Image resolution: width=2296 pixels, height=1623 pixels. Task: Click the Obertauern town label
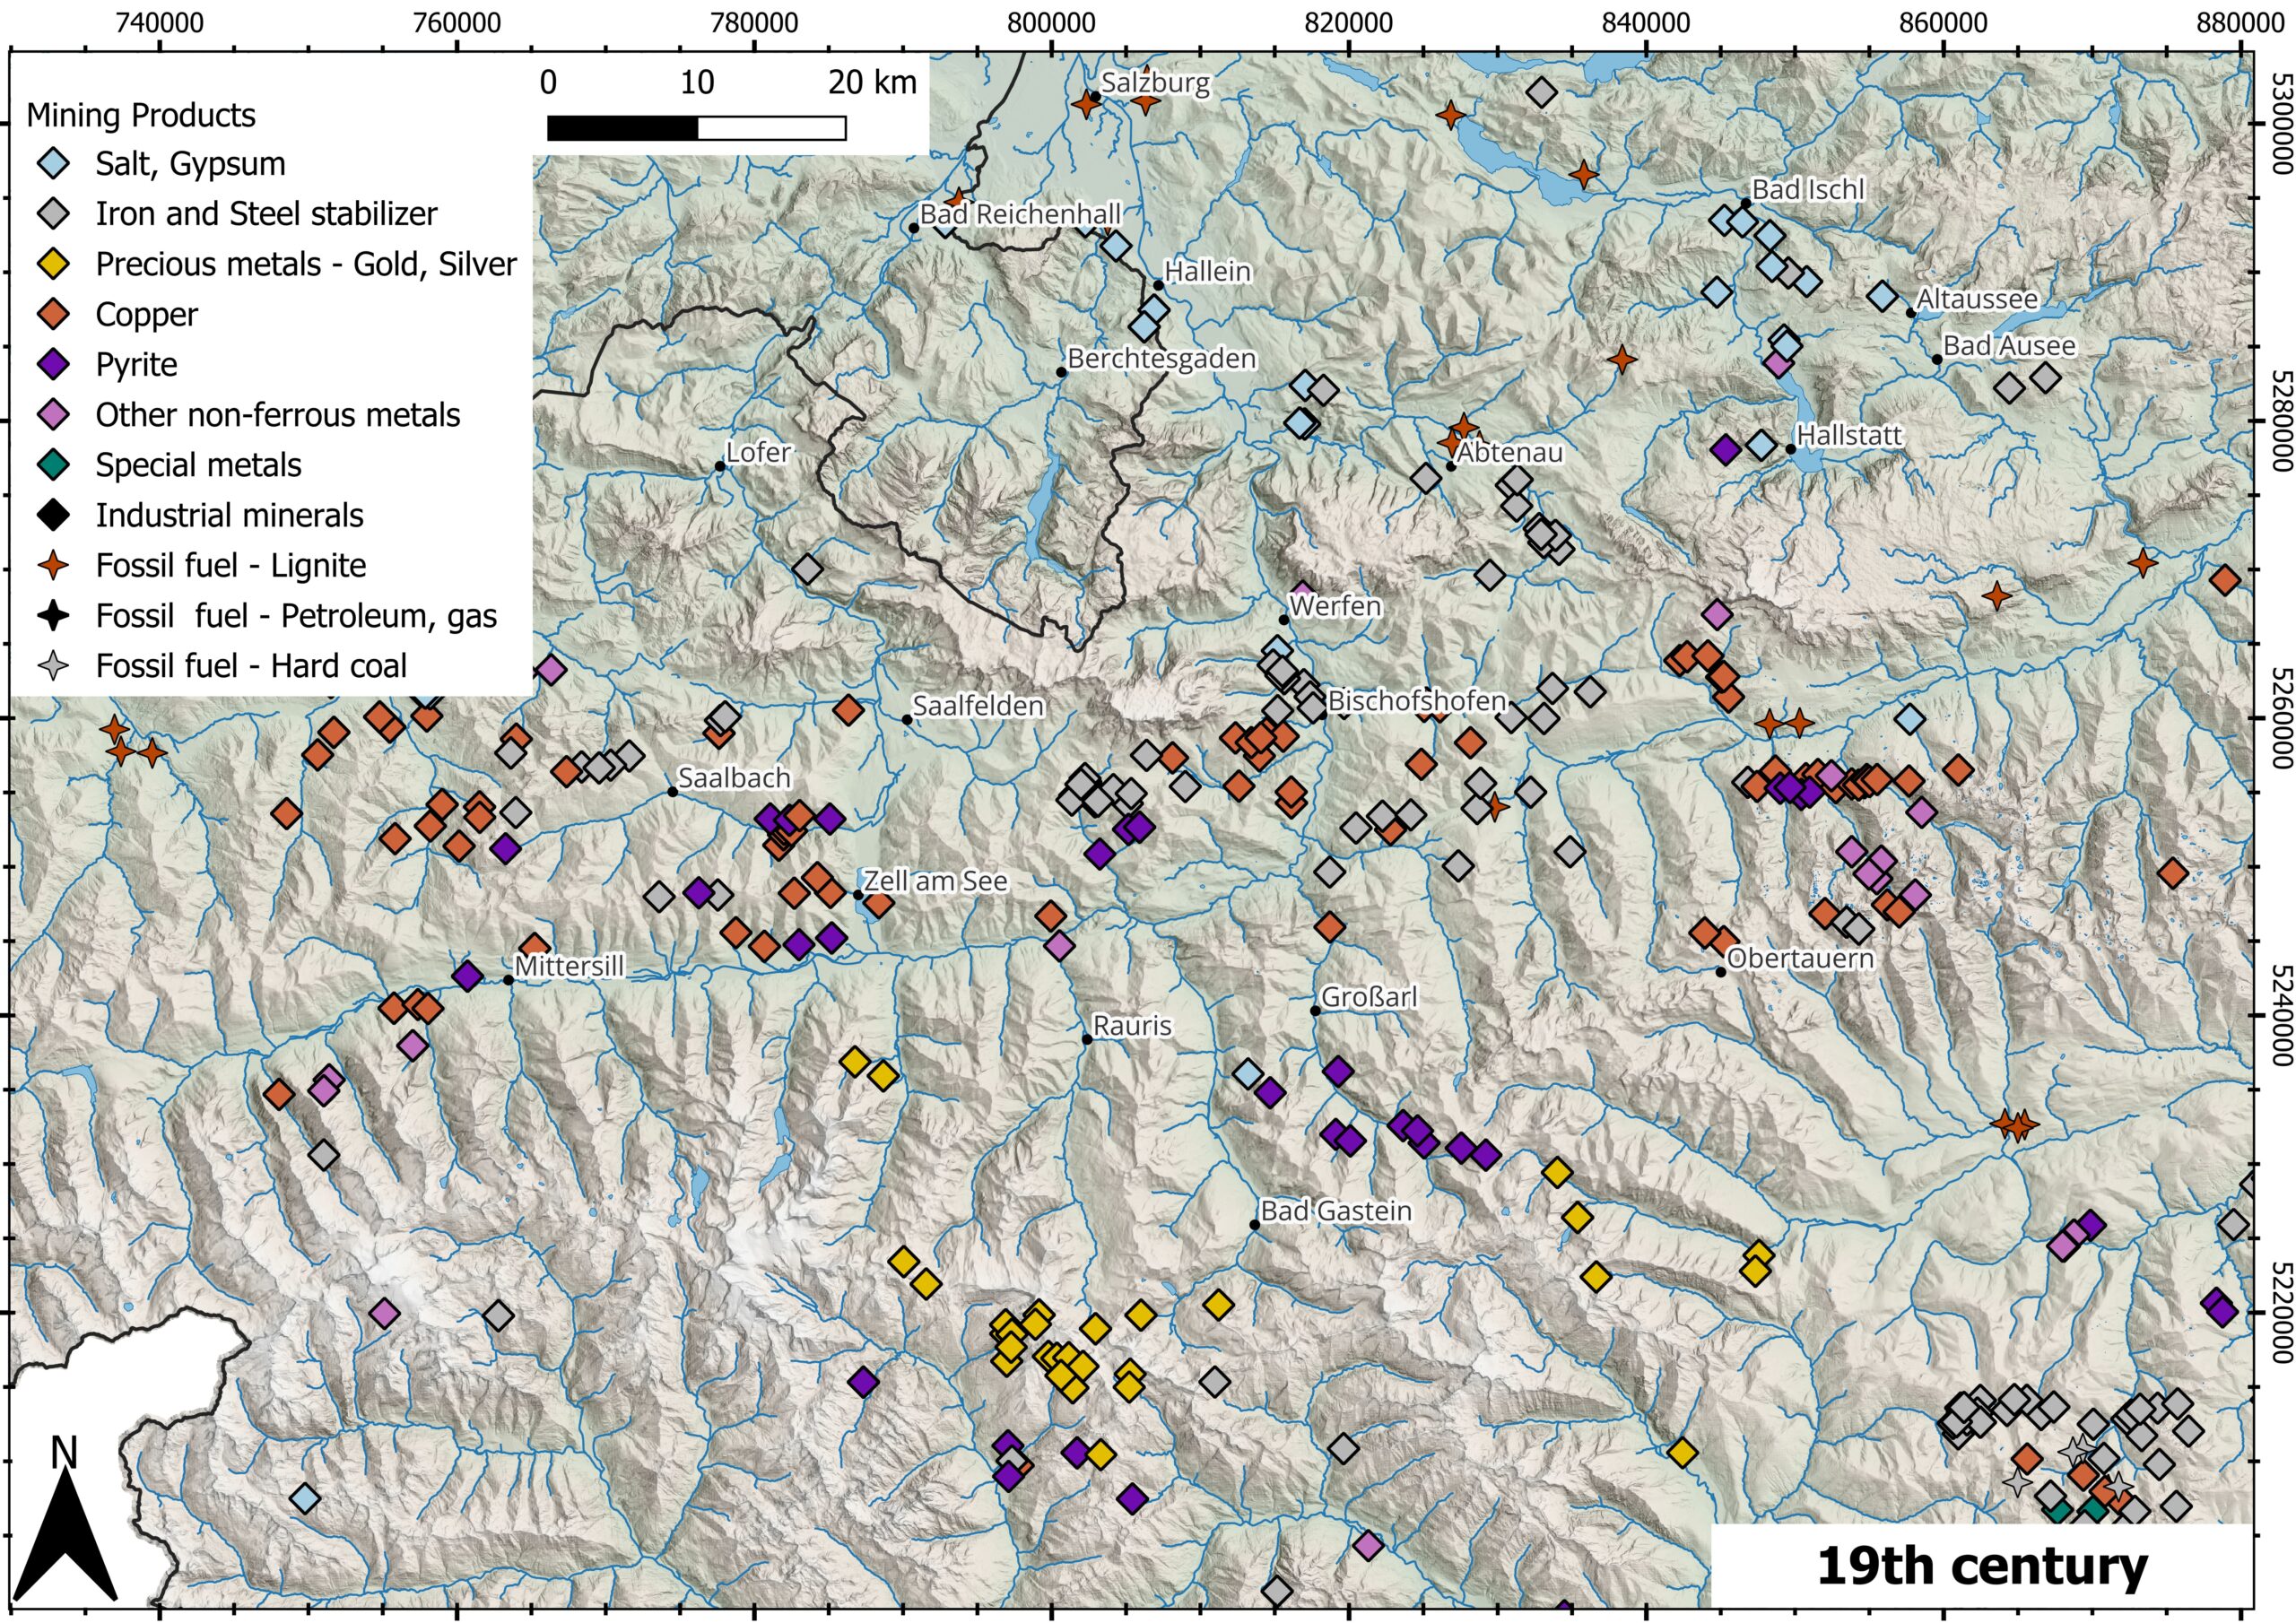pos(1800,958)
